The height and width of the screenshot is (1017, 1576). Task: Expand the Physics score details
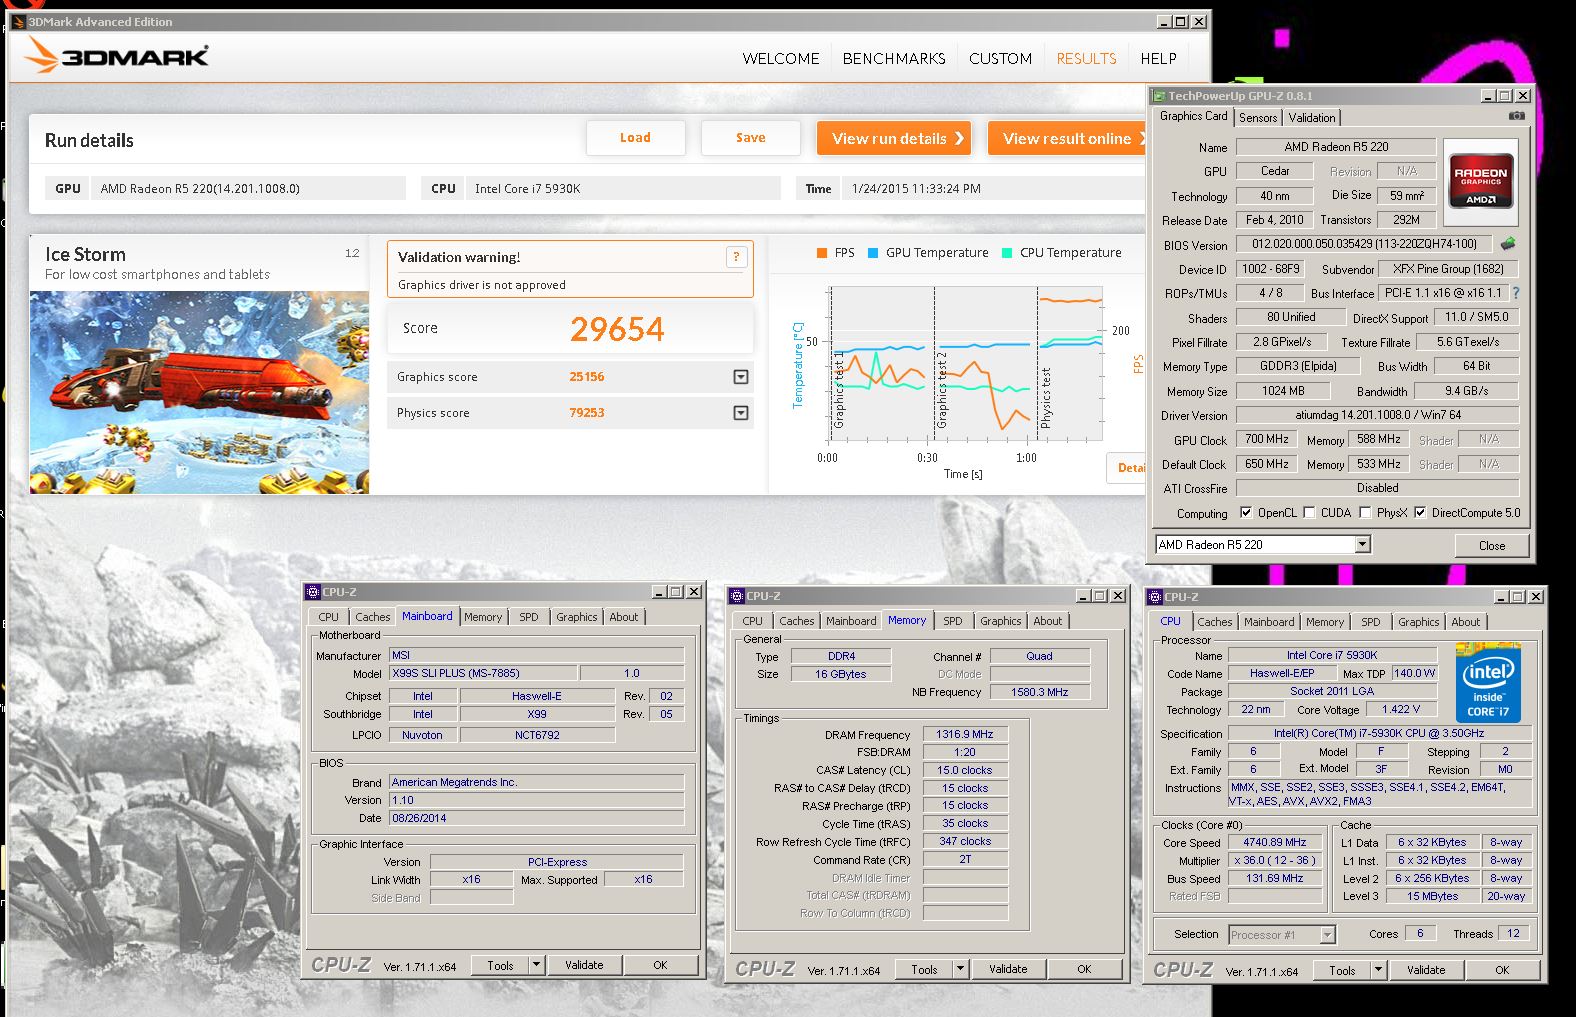point(741,413)
